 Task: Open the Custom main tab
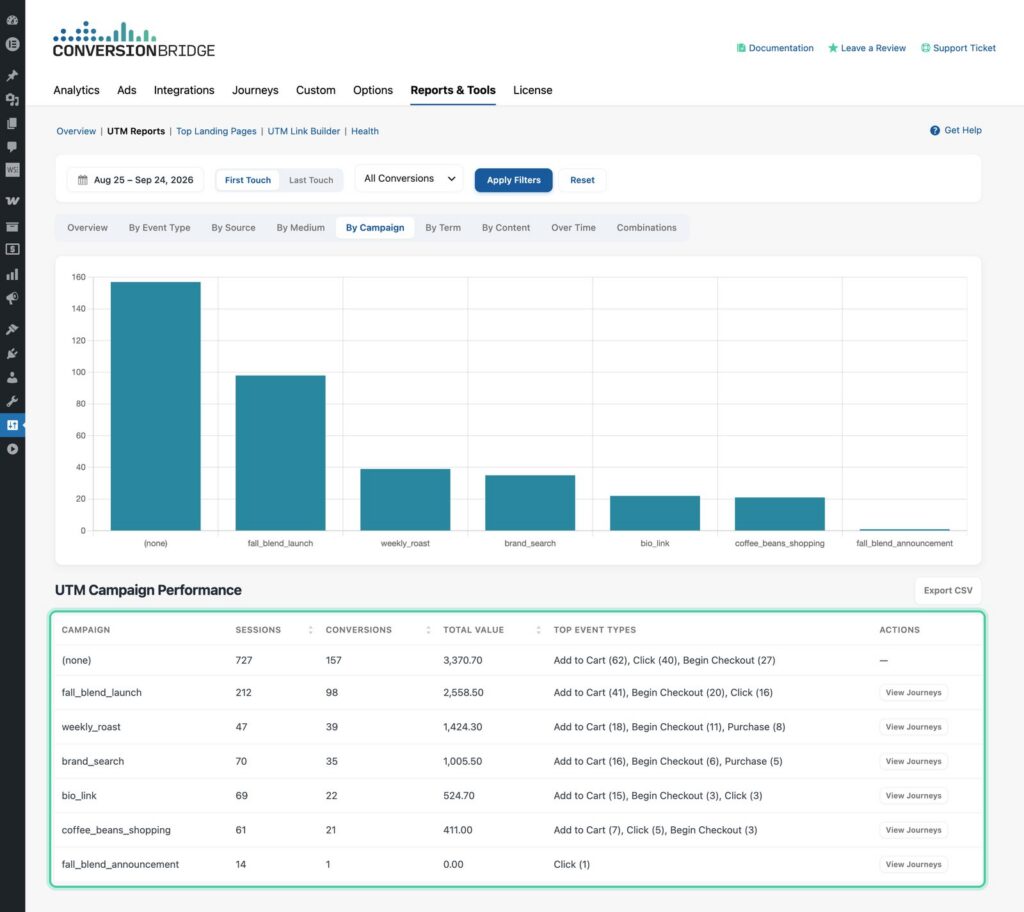click(315, 90)
